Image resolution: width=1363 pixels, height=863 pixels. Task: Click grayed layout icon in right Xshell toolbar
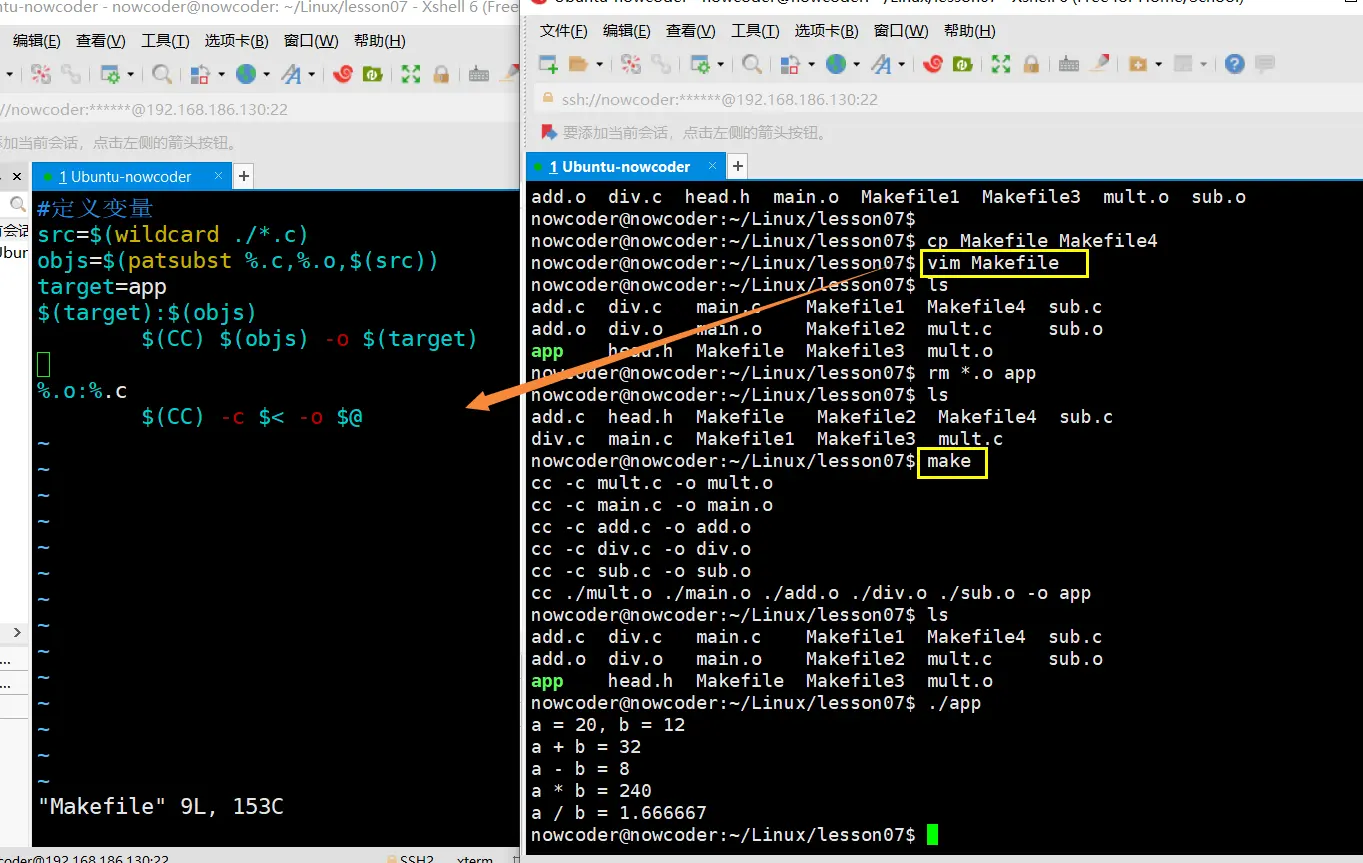click(1183, 64)
